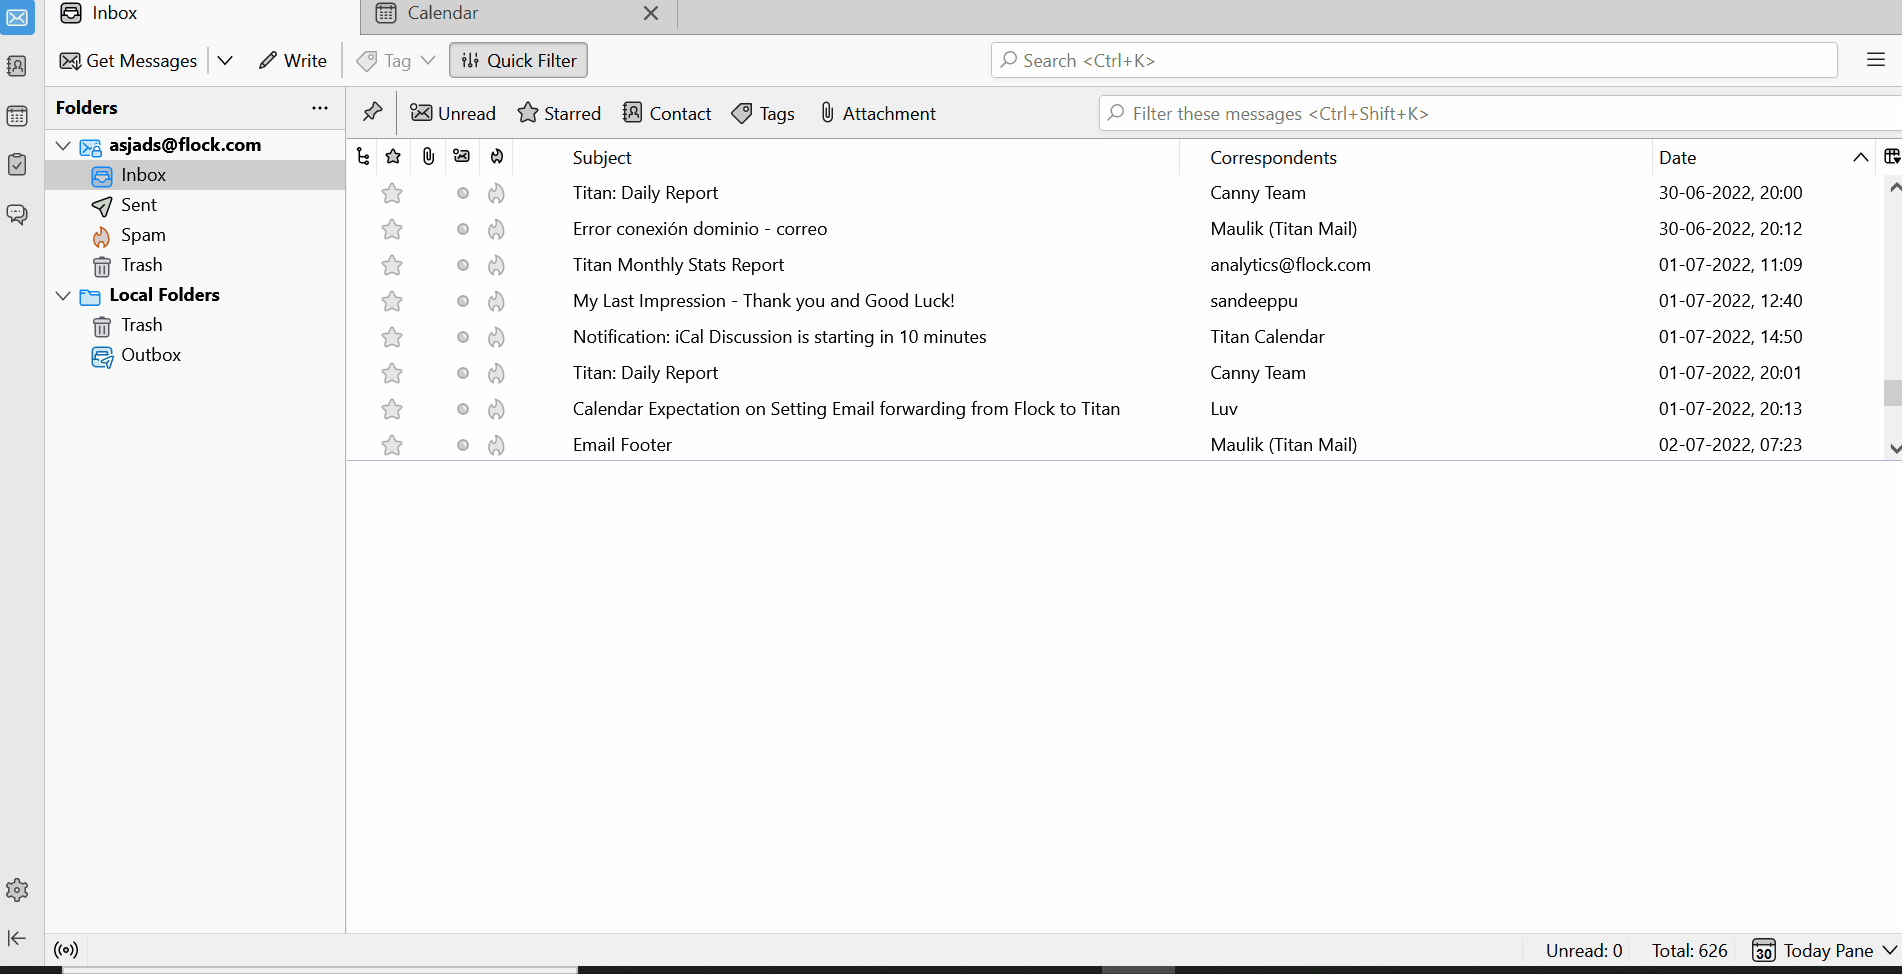Viewport: 1902px width, 974px height.
Task: Toggle read status of Luv message
Action: point(463,409)
